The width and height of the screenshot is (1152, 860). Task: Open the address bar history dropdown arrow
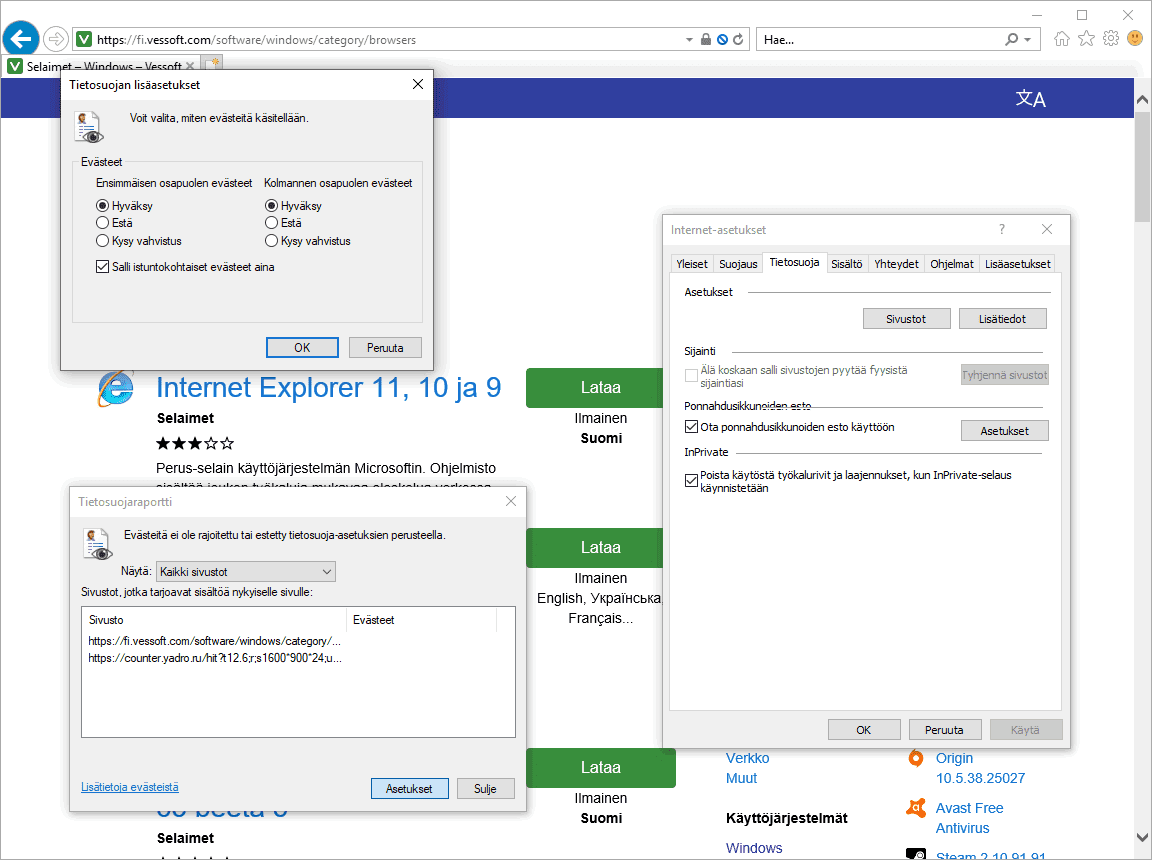[689, 40]
